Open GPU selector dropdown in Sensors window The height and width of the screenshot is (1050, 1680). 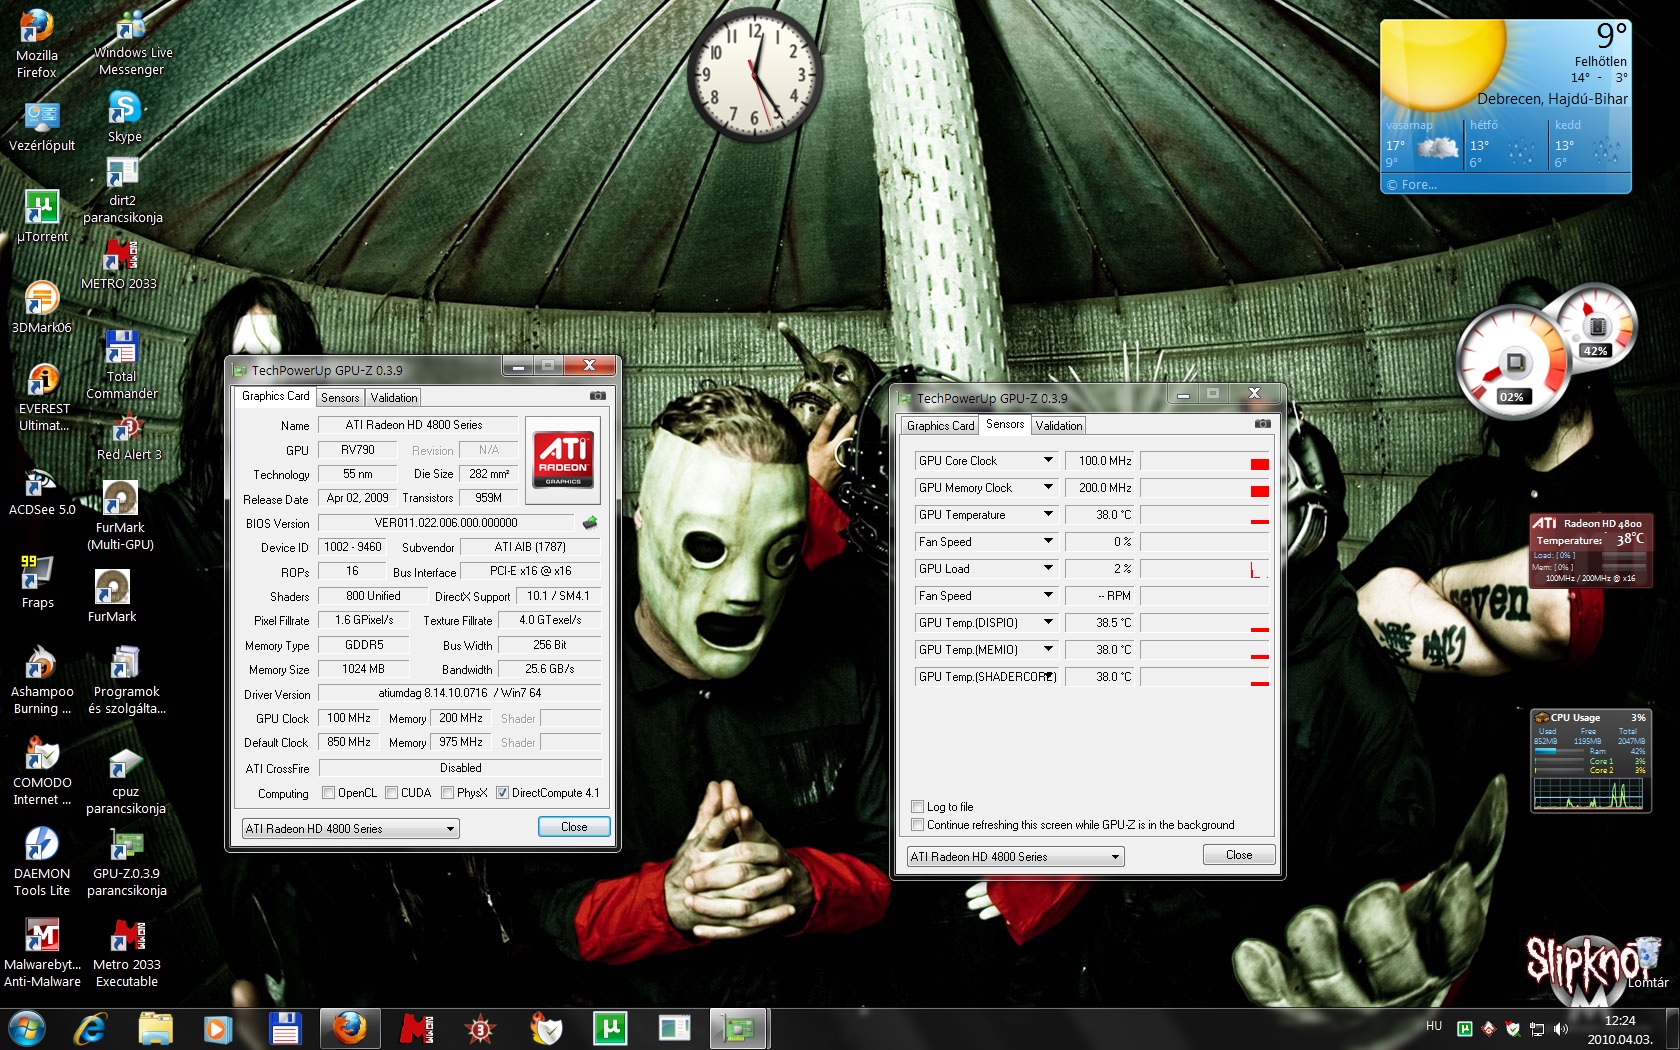(1015, 857)
